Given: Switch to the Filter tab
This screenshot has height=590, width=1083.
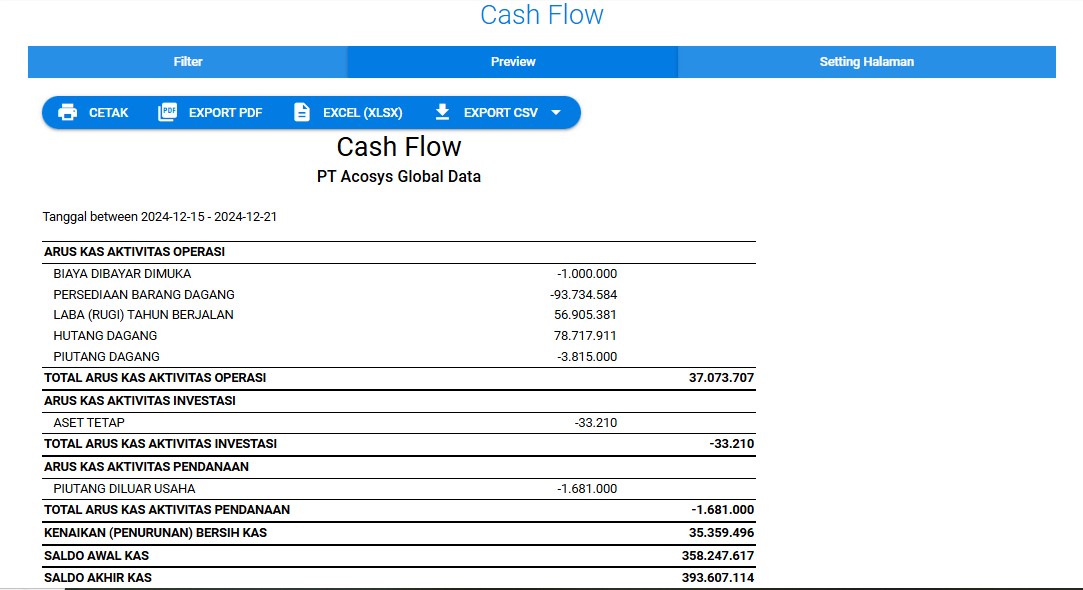Looking at the screenshot, I should [x=188, y=62].
